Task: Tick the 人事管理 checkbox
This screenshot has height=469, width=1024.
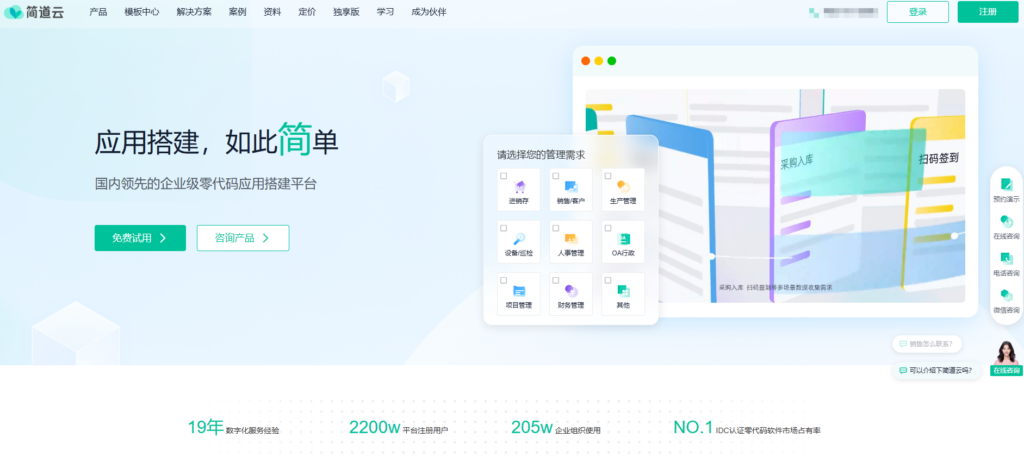Action: pos(556,228)
